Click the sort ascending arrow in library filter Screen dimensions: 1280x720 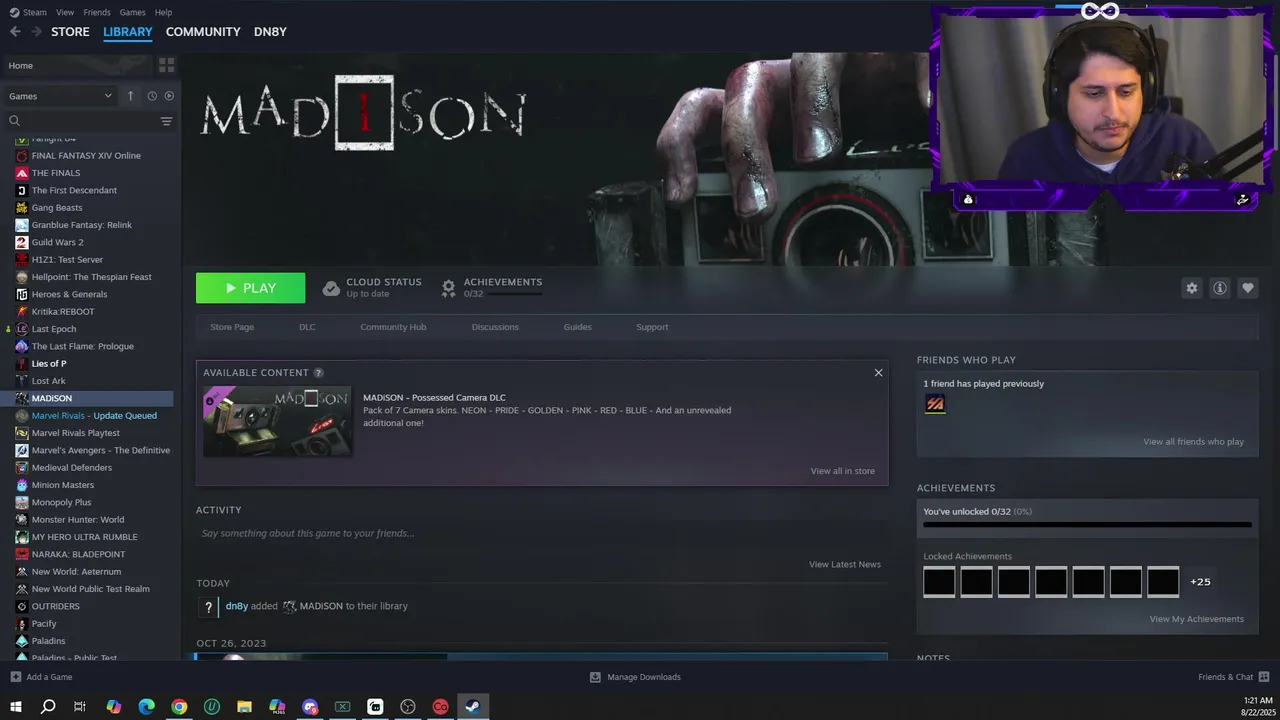coord(130,96)
